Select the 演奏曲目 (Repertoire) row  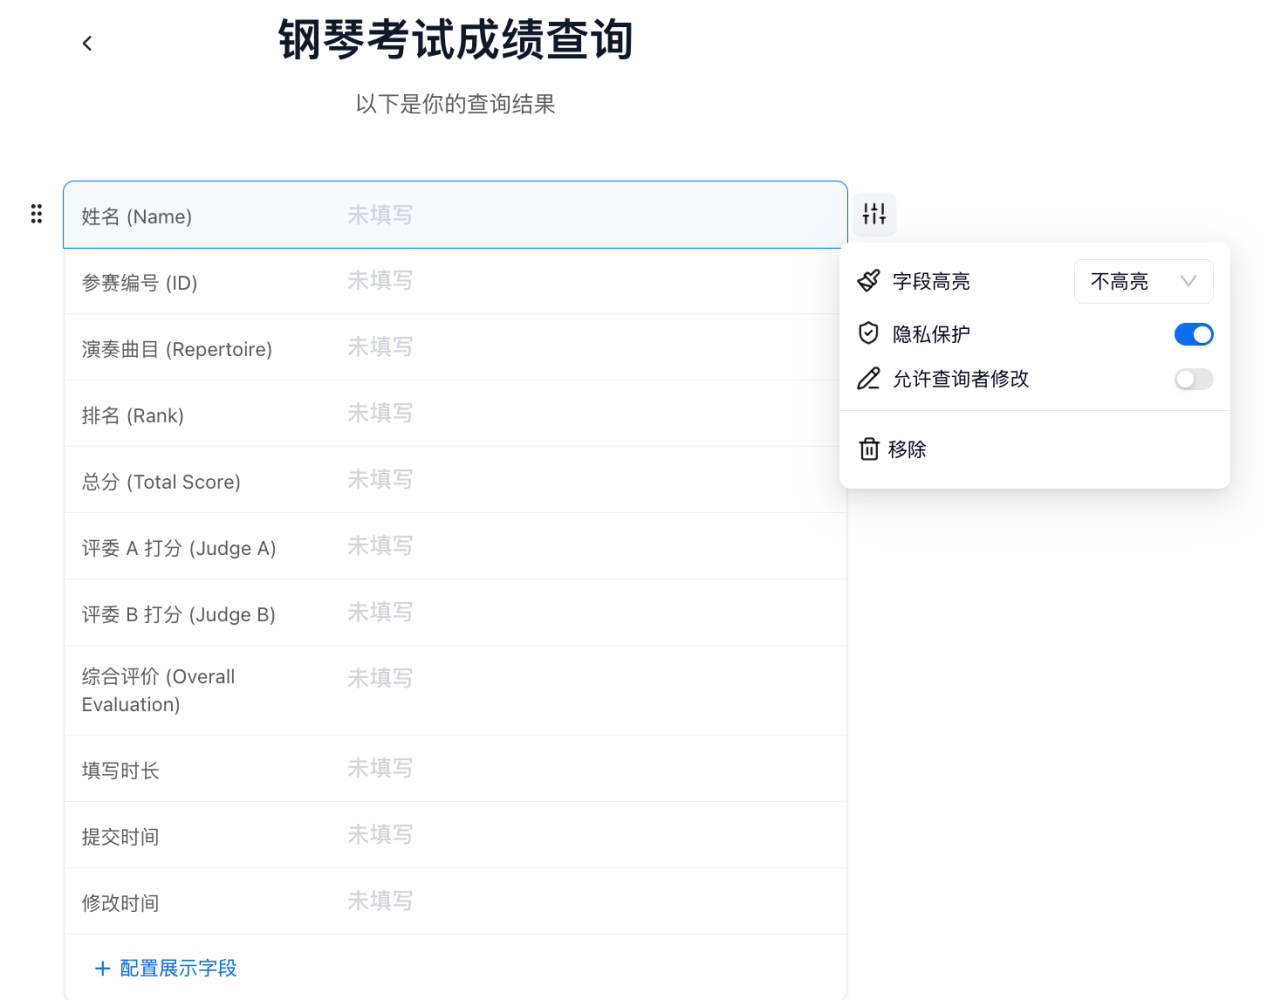point(455,347)
